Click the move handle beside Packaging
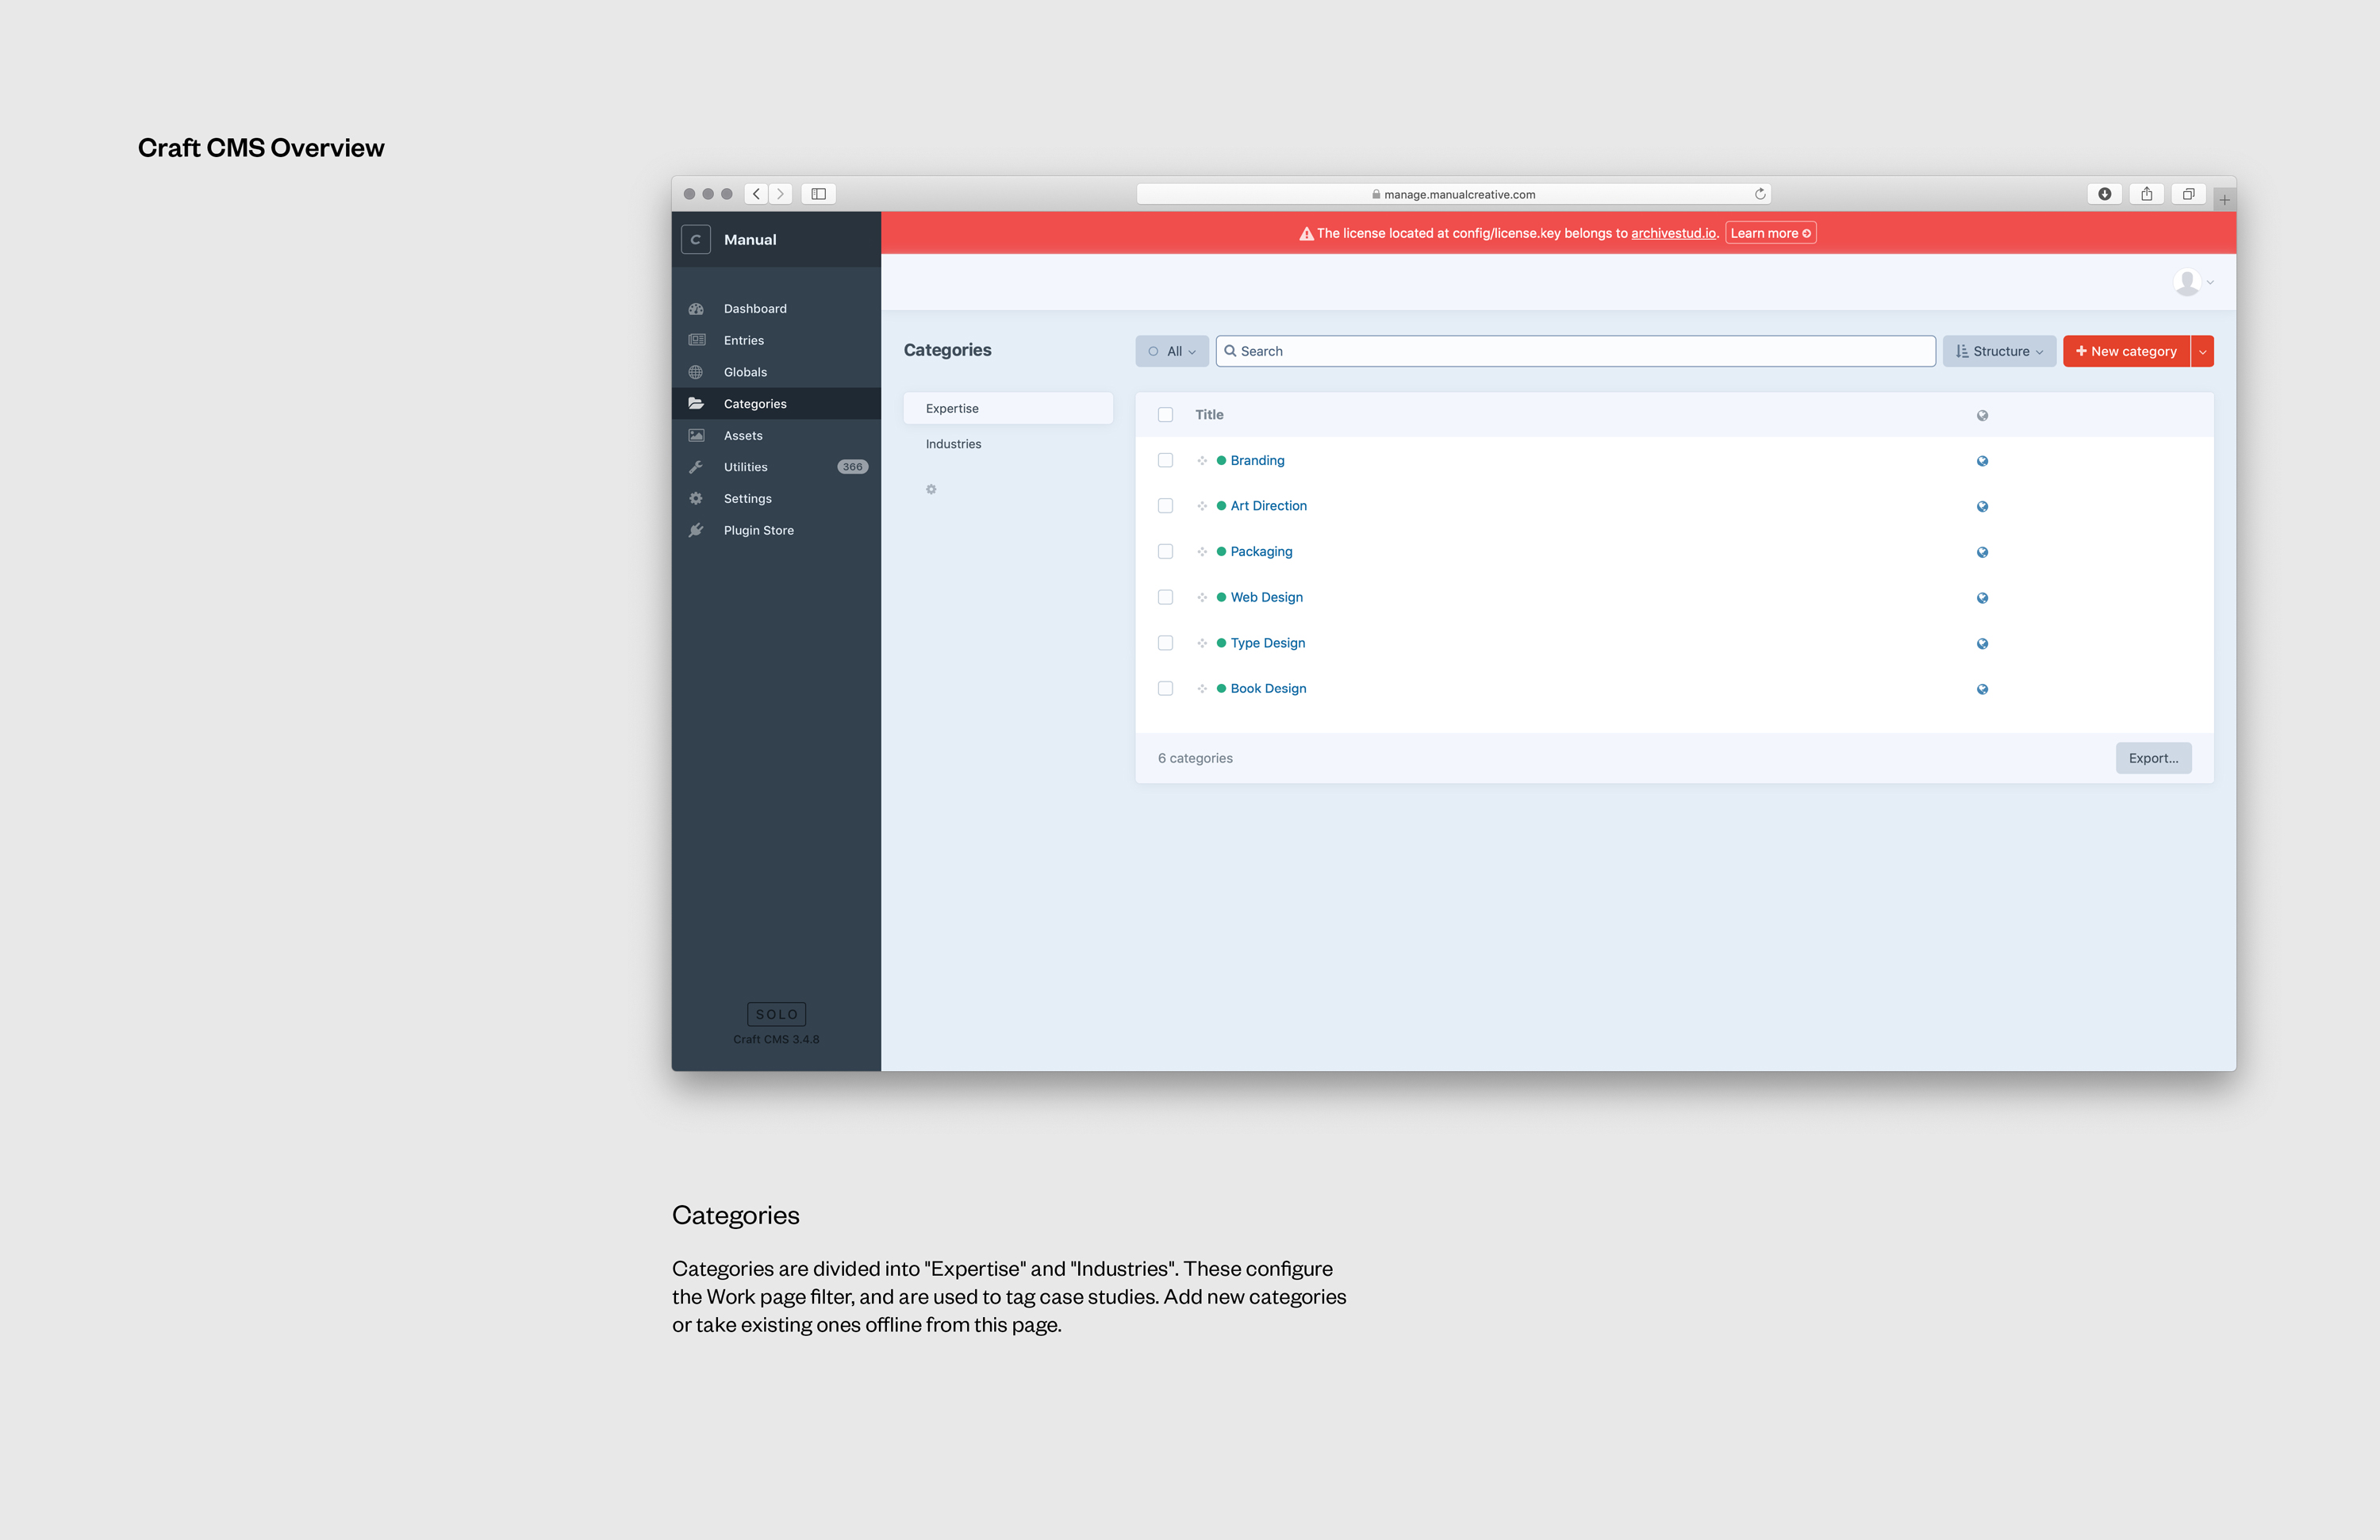 [1202, 552]
